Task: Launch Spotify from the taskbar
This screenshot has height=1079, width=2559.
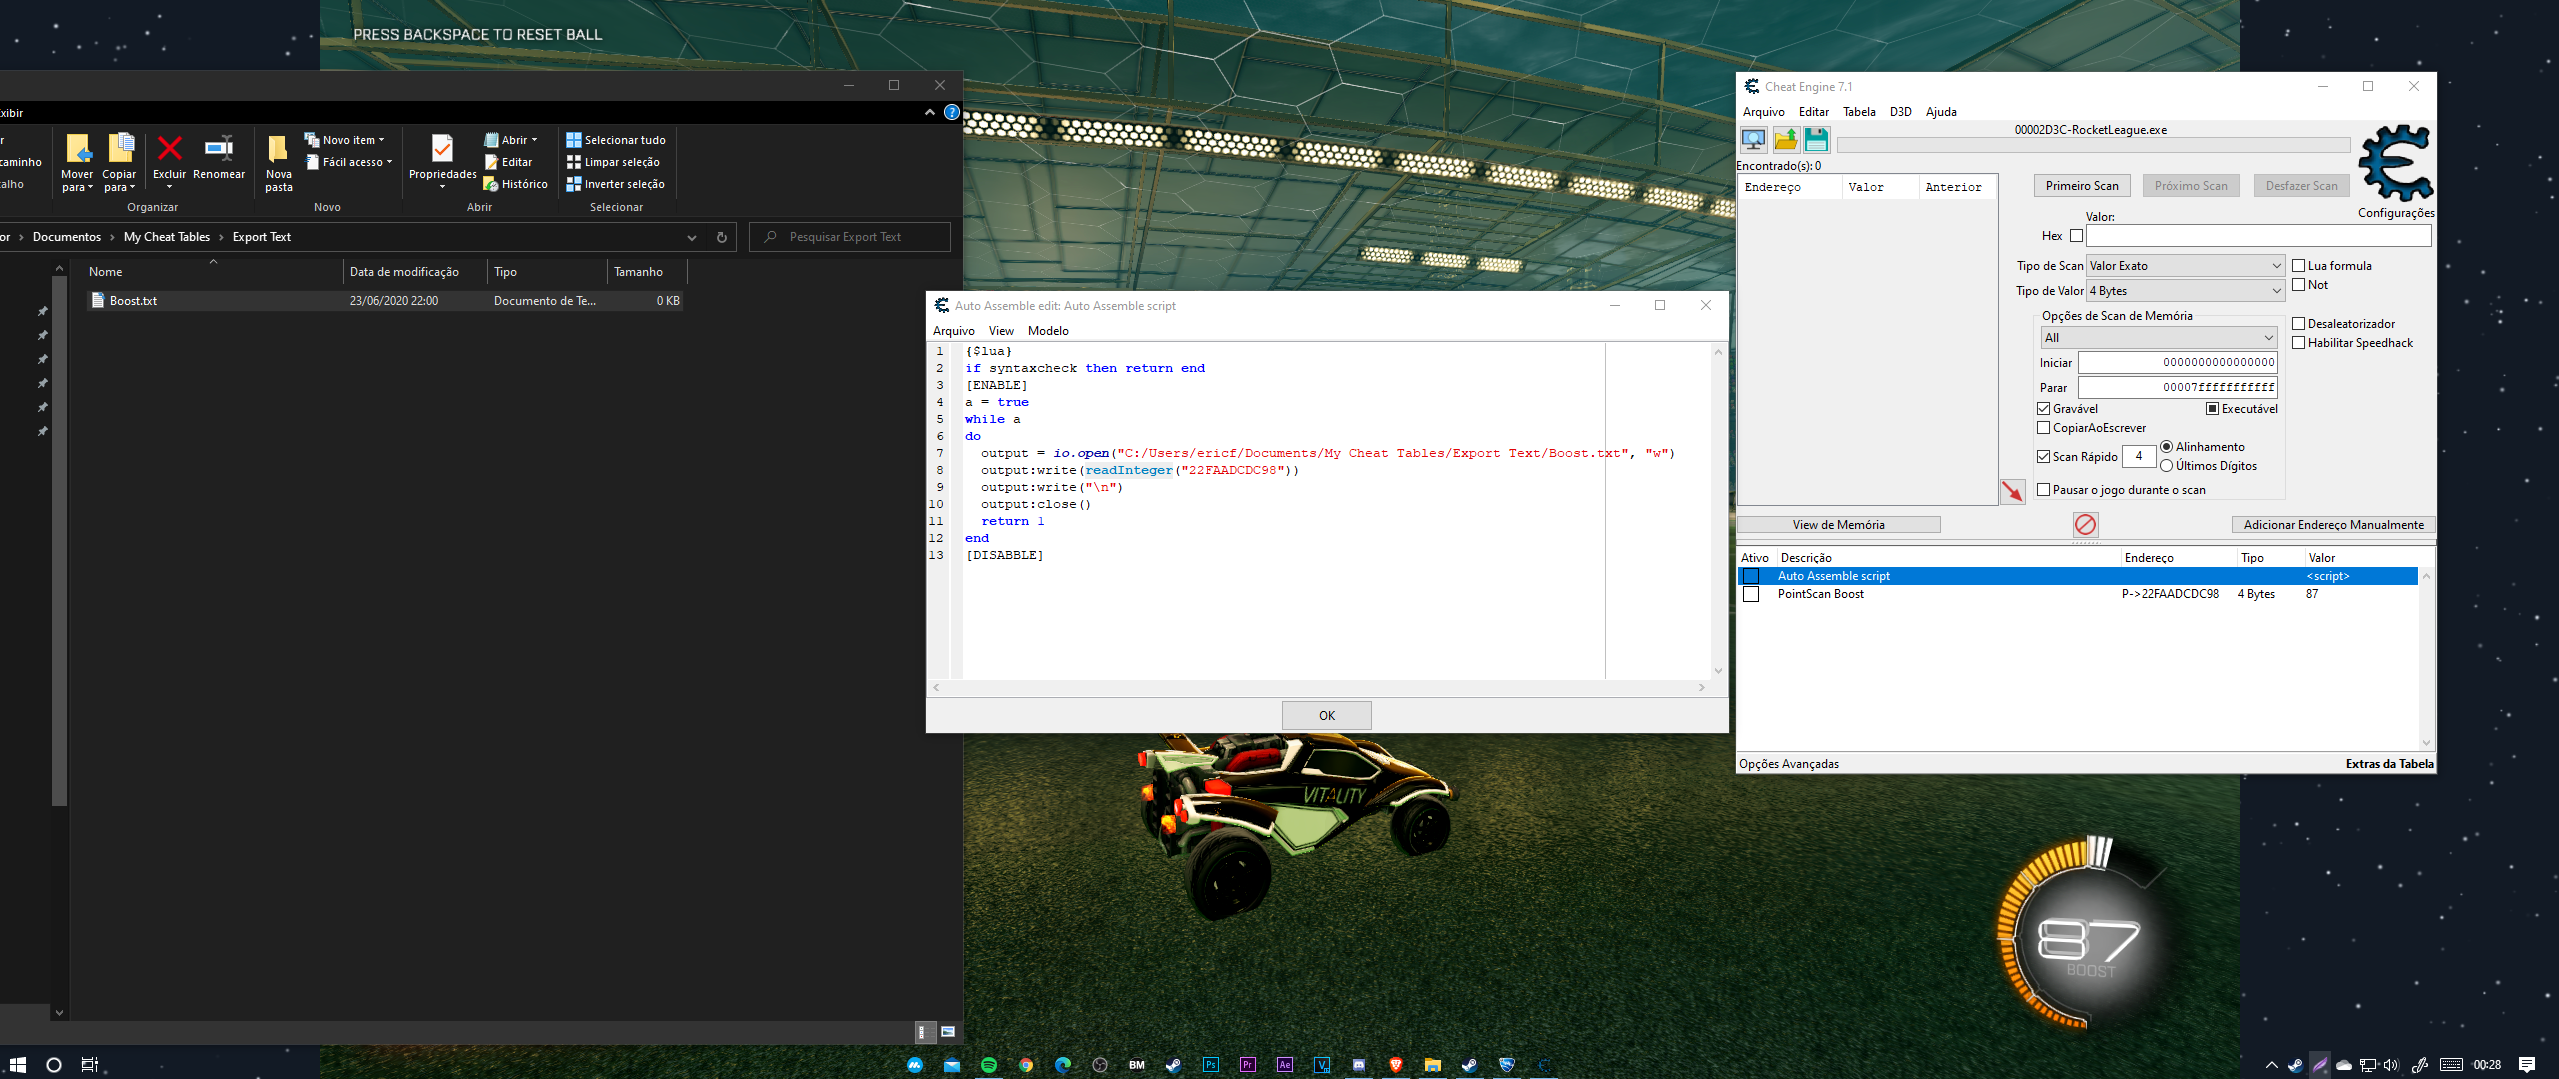Action: (989, 1065)
